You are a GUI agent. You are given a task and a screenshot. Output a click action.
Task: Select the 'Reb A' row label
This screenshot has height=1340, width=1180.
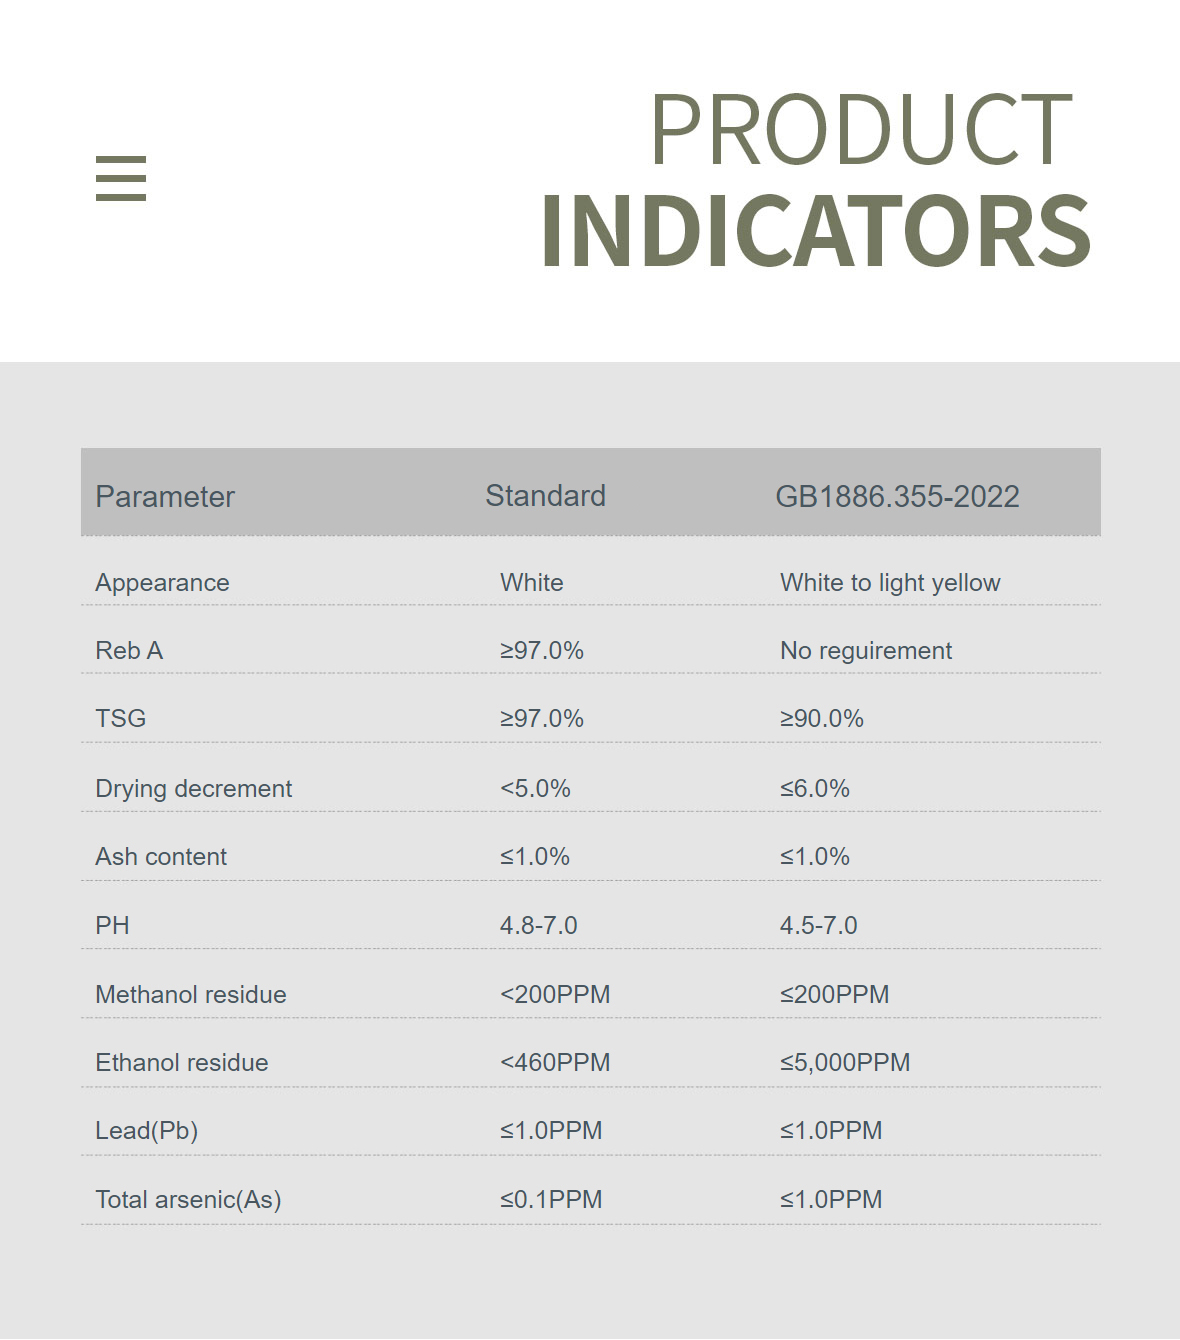129,651
